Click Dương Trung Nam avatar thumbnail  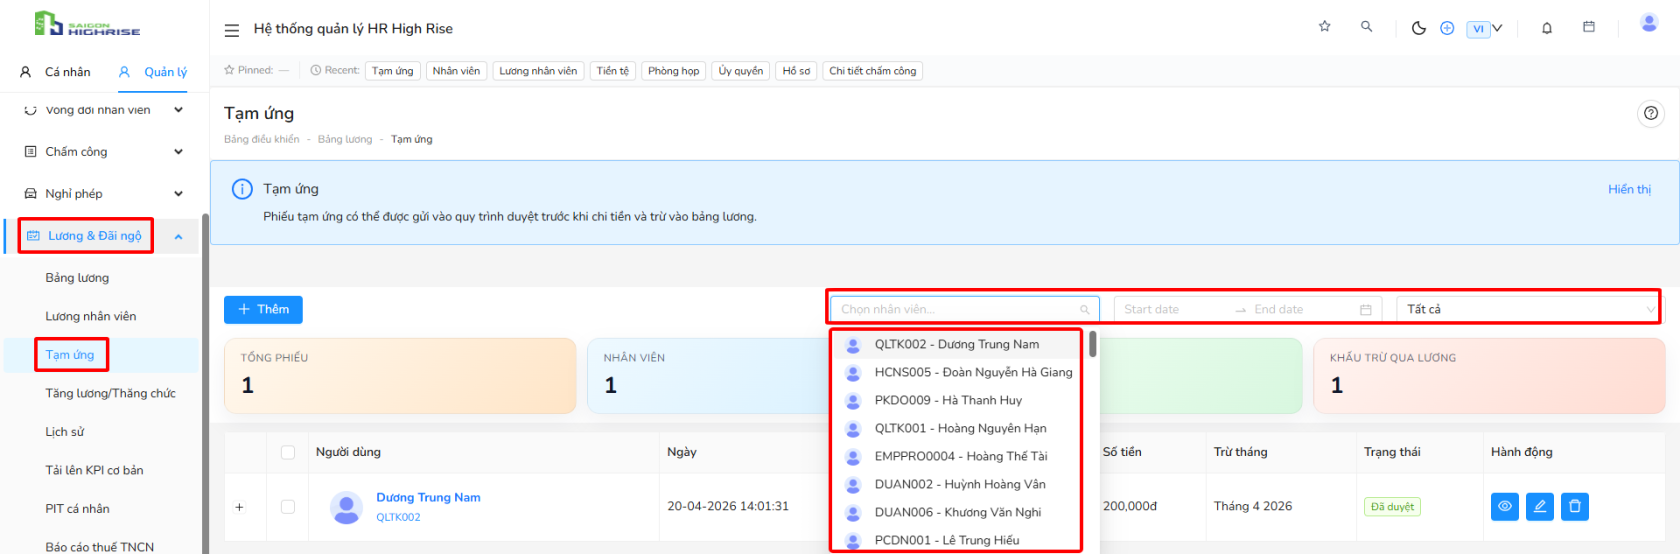(346, 507)
